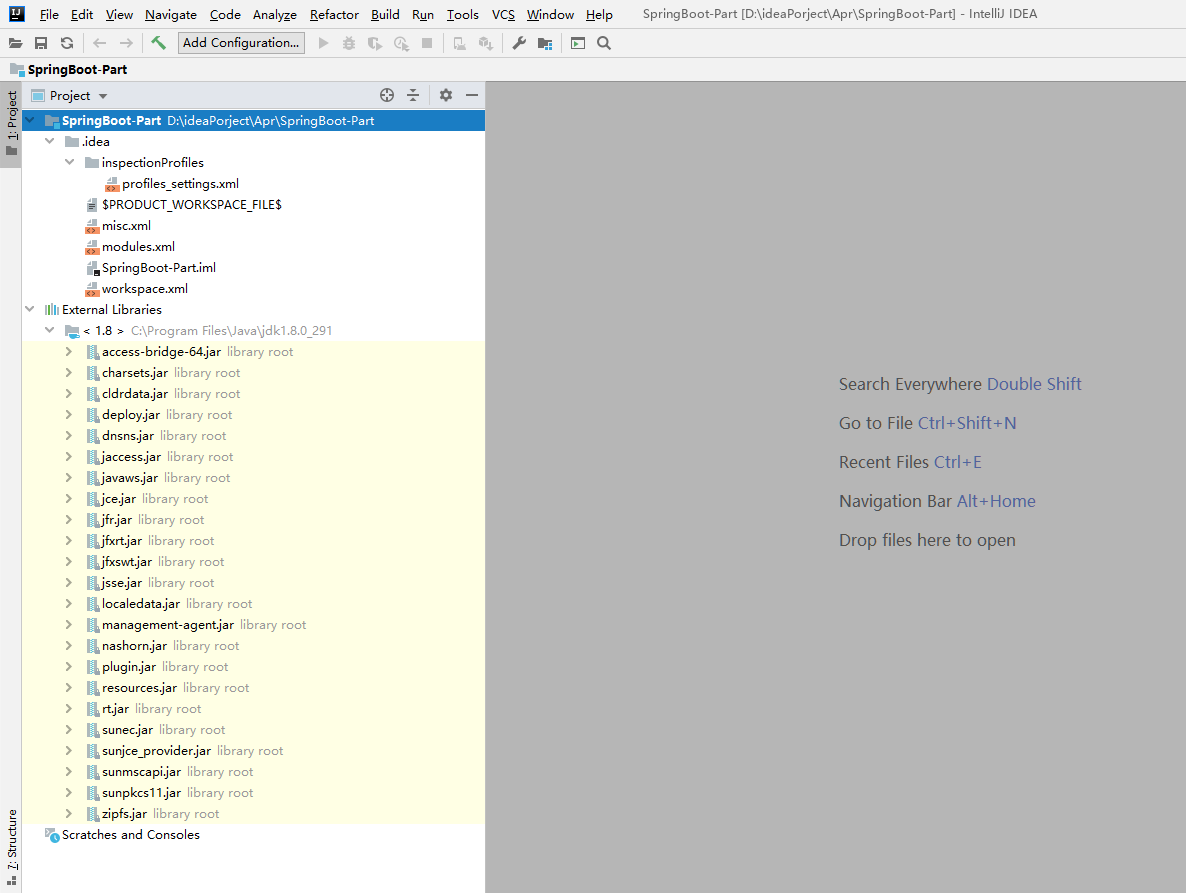1186x893 pixels.
Task: Collapse the .idea folder
Action: point(50,141)
